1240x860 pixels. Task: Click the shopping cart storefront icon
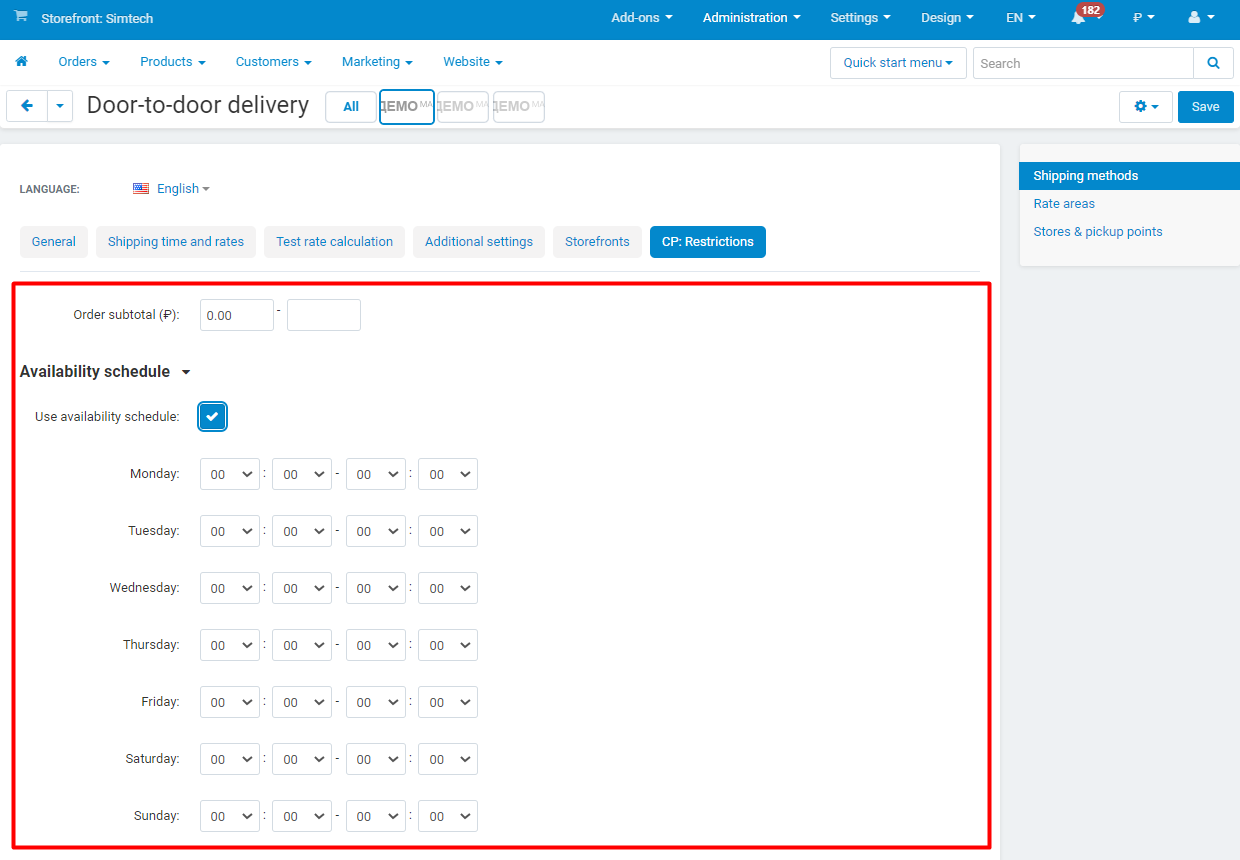(21, 18)
